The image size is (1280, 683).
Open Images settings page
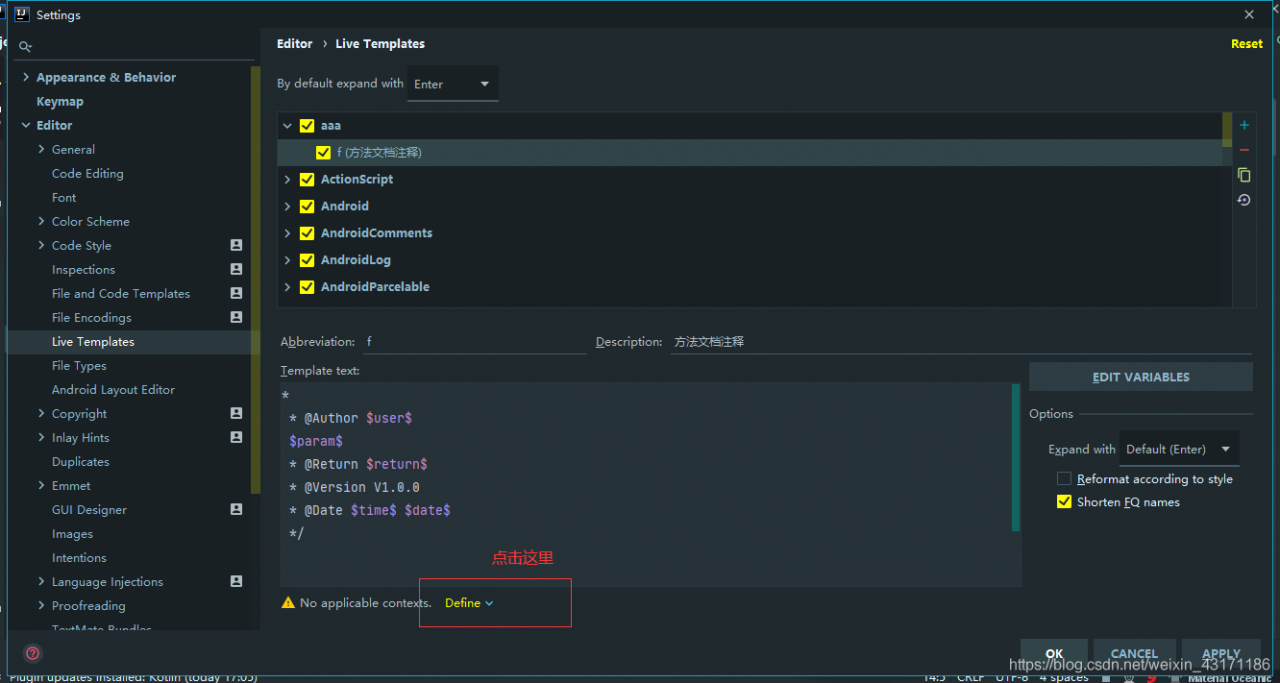[x=72, y=533]
